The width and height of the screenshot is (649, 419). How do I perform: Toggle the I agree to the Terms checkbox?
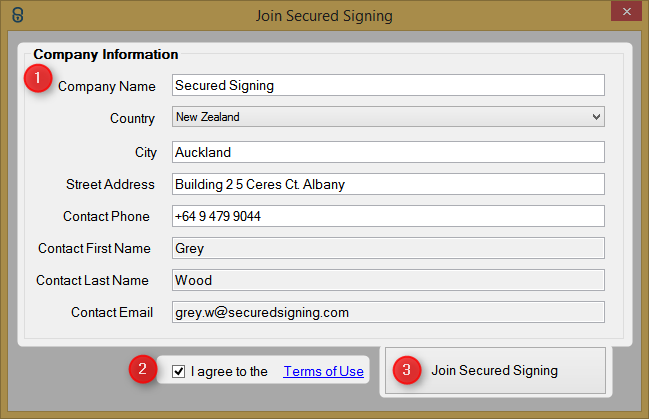click(178, 371)
